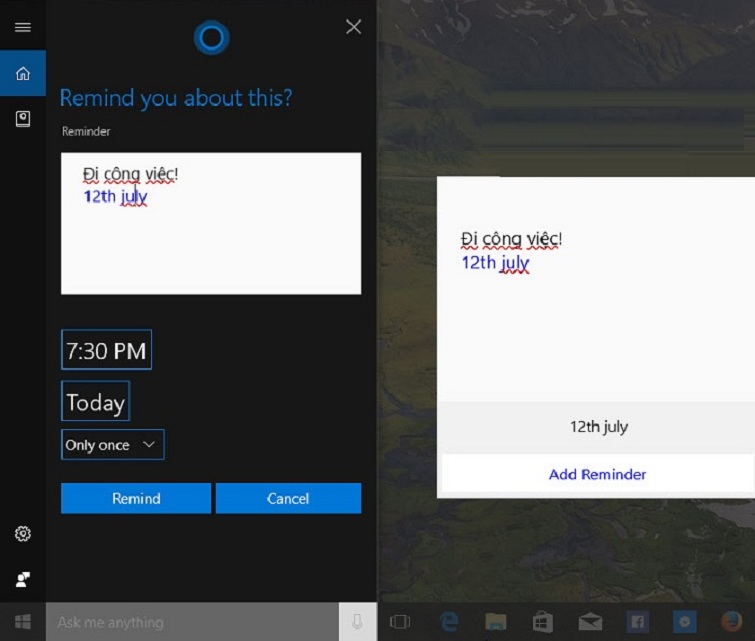Go to Cortana Home
The width and height of the screenshot is (755, 641).
point(22,73)
